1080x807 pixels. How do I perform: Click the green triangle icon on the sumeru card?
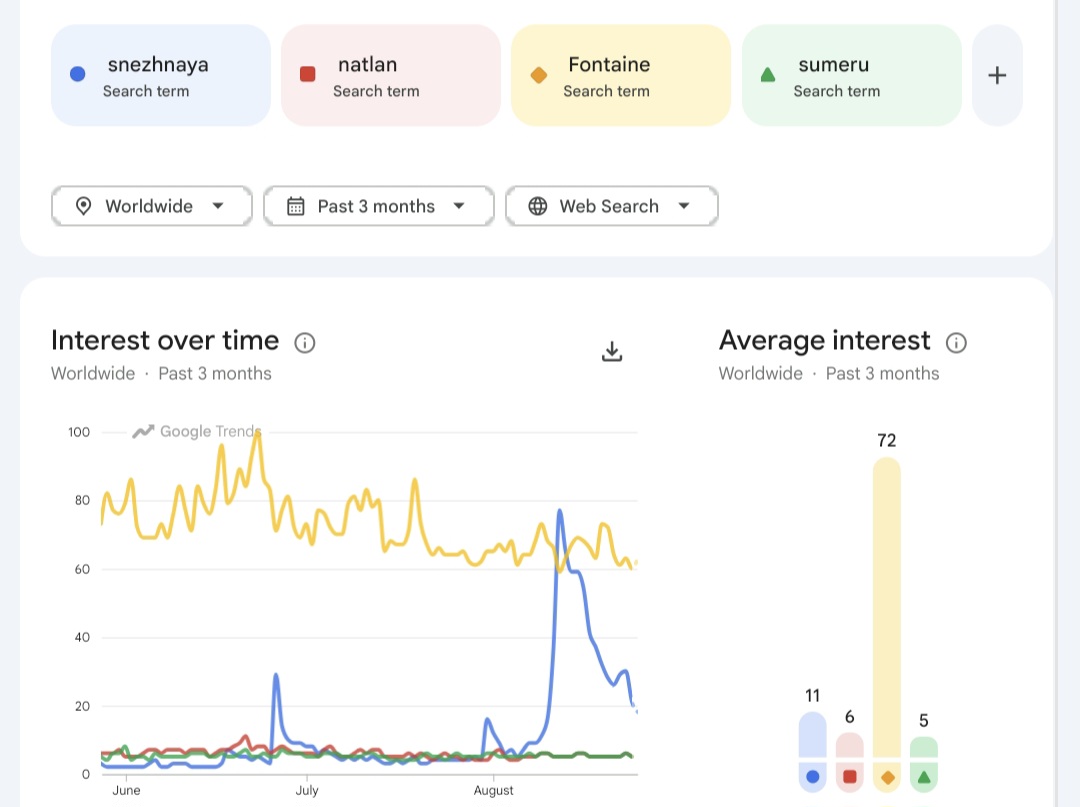(x=768, y=75)
